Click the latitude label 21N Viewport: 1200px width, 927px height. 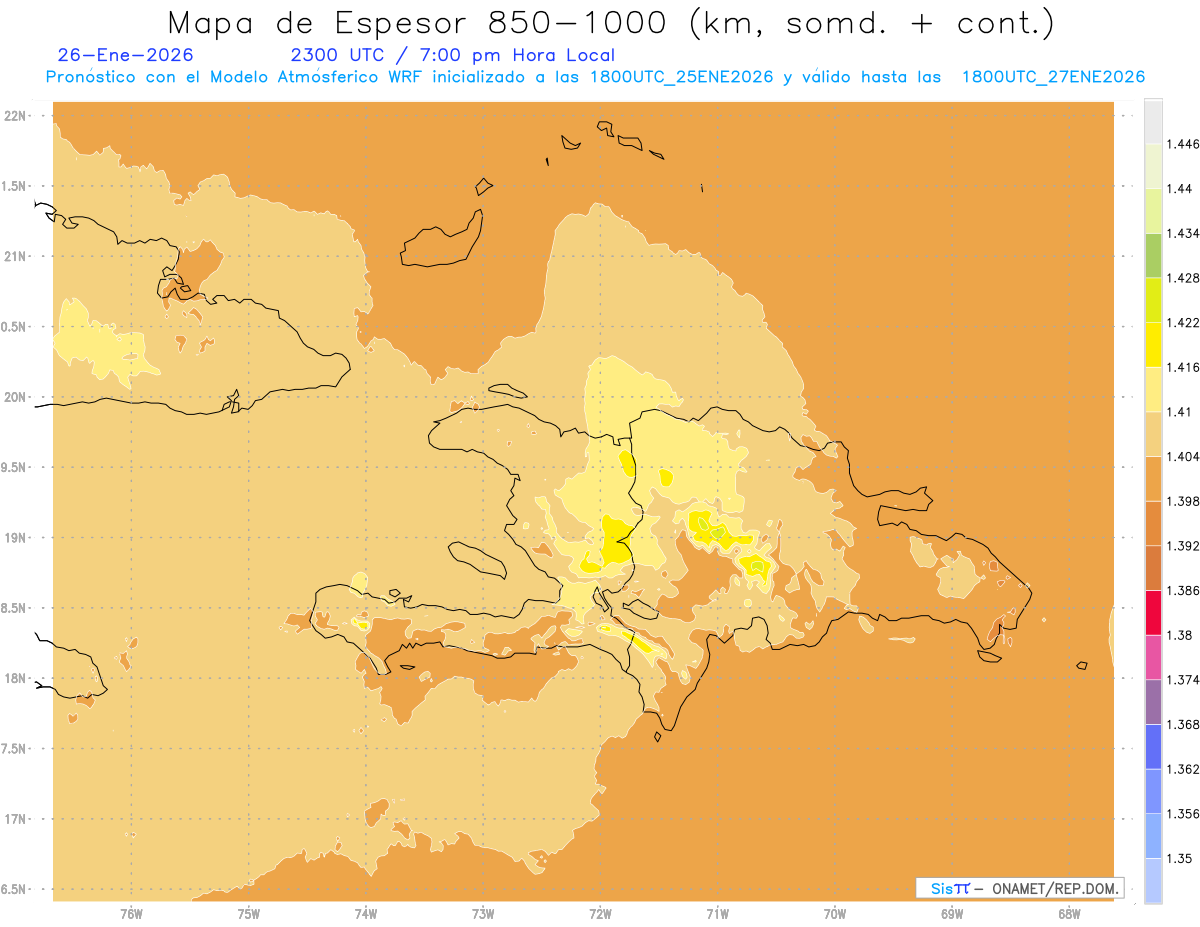coord(14,256)
